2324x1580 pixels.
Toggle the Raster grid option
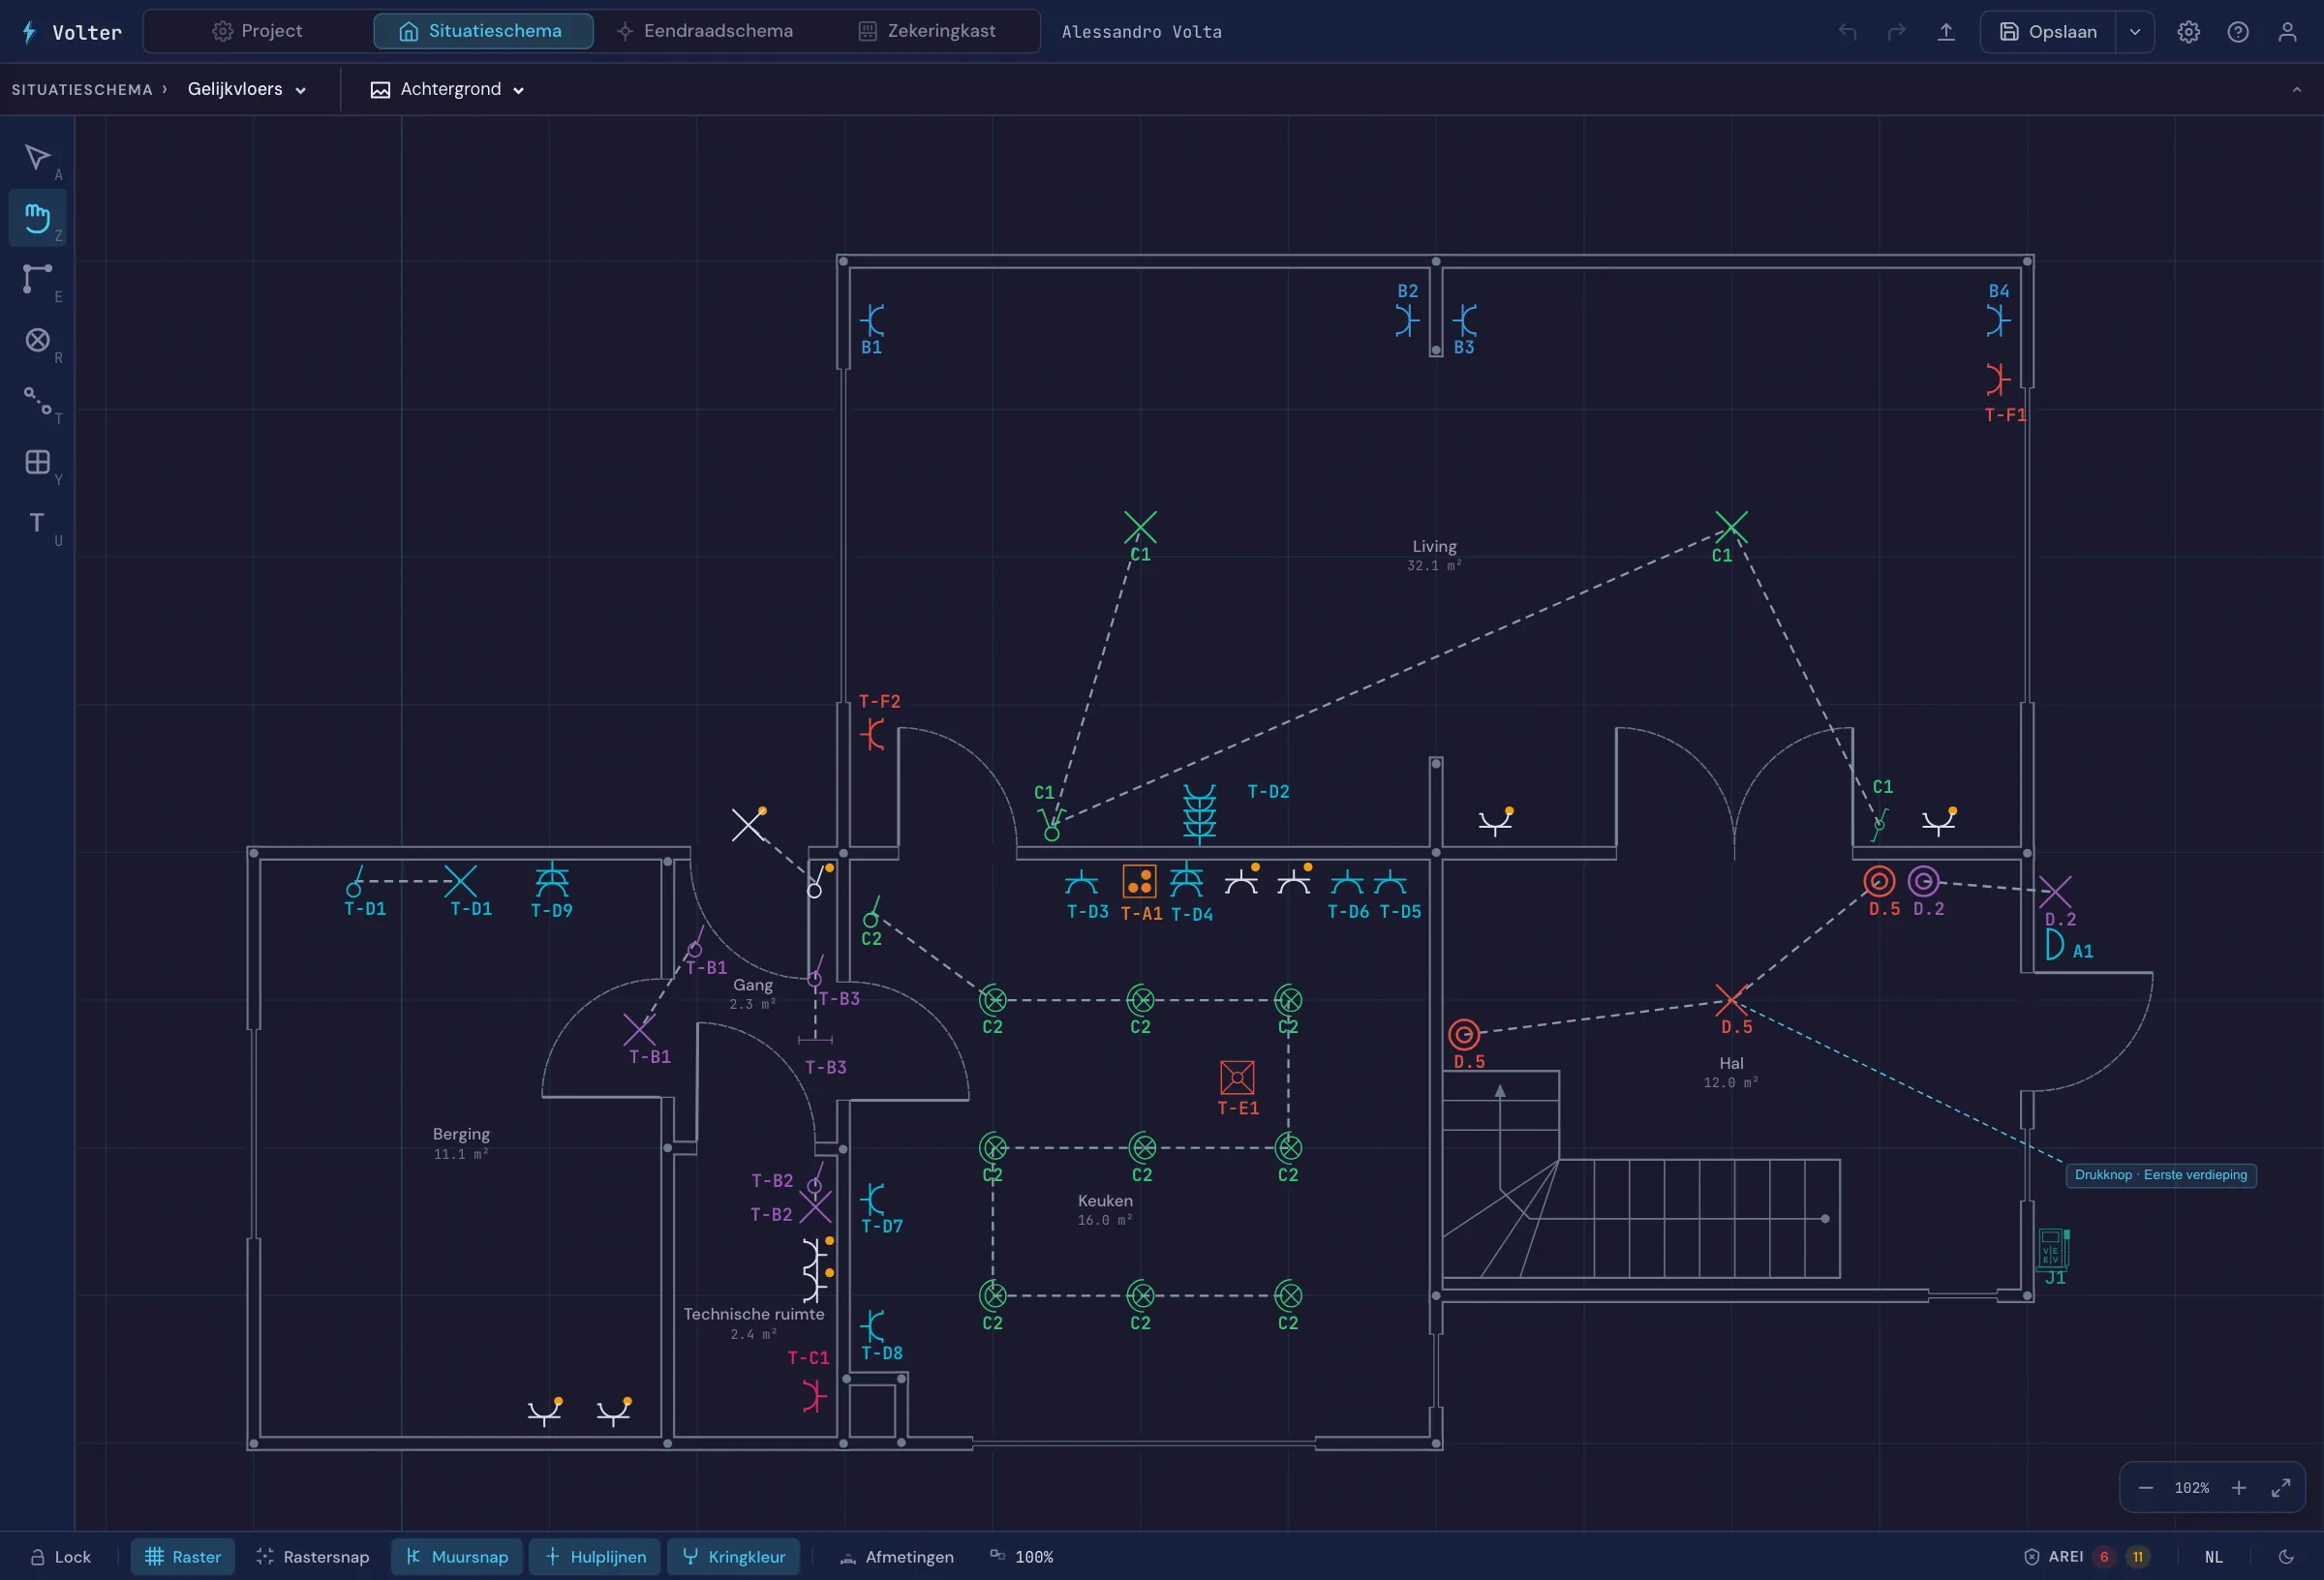pos(183,1557)
